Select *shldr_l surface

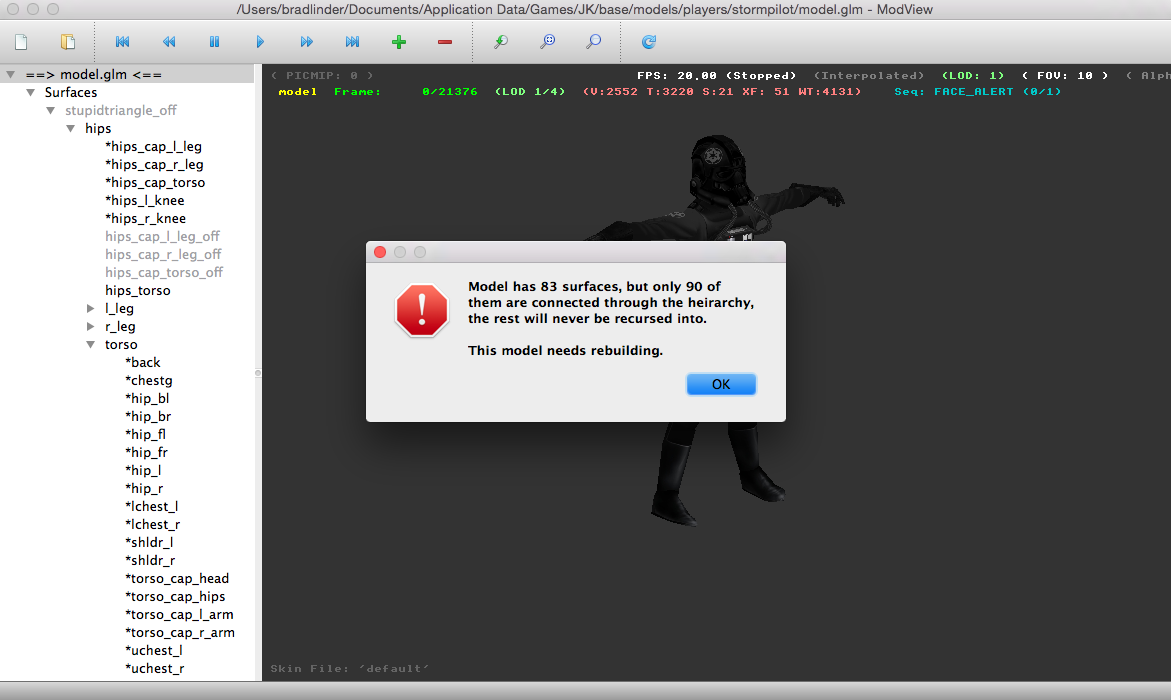click(x=149, y=542)
